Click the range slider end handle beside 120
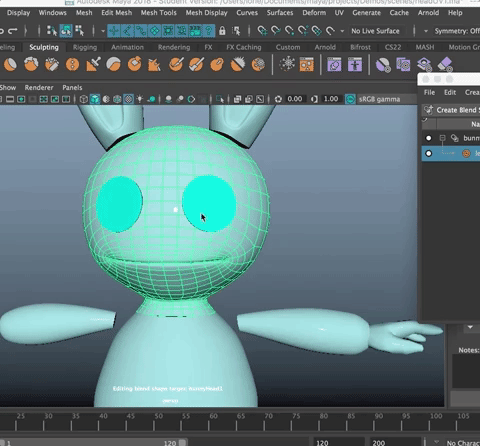The width and height of the screenshot is (480, 446). click(x=182, y=442)
